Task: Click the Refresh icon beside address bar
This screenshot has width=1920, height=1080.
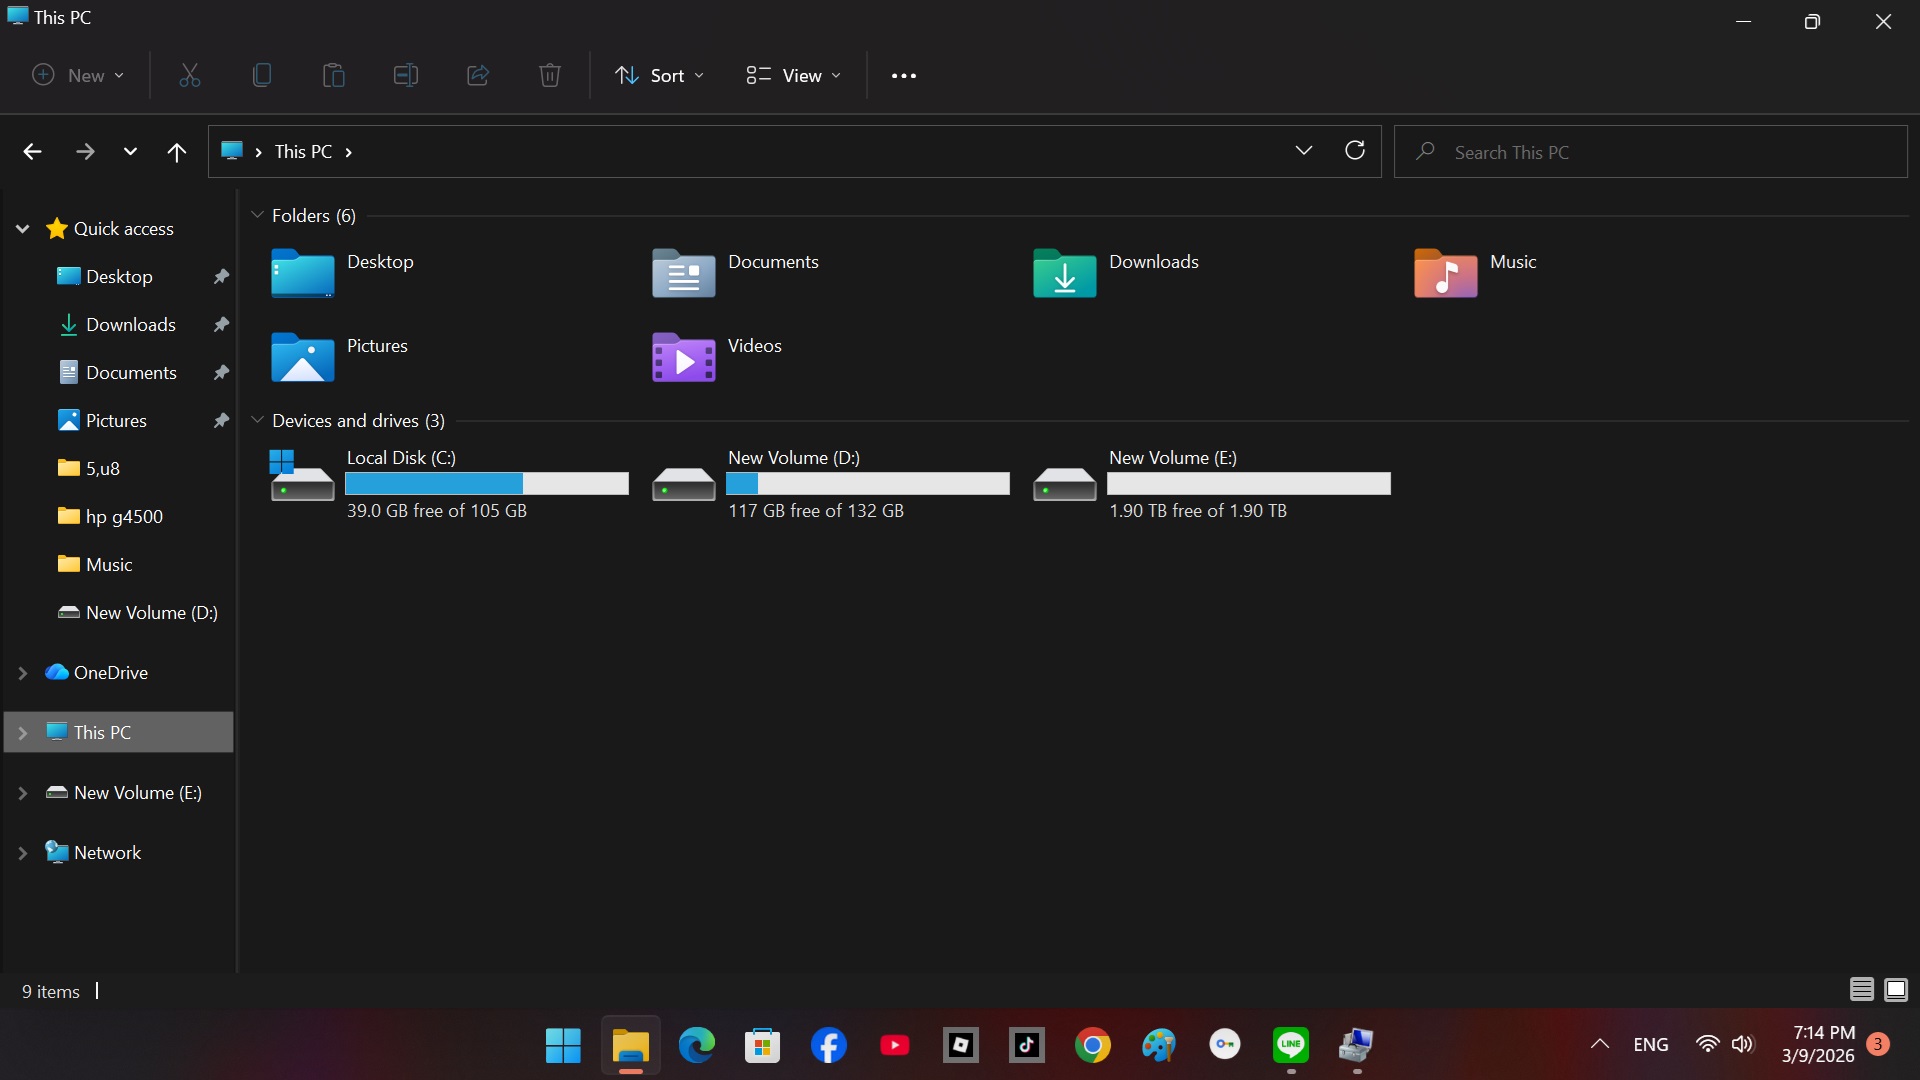Action: 1355,151
